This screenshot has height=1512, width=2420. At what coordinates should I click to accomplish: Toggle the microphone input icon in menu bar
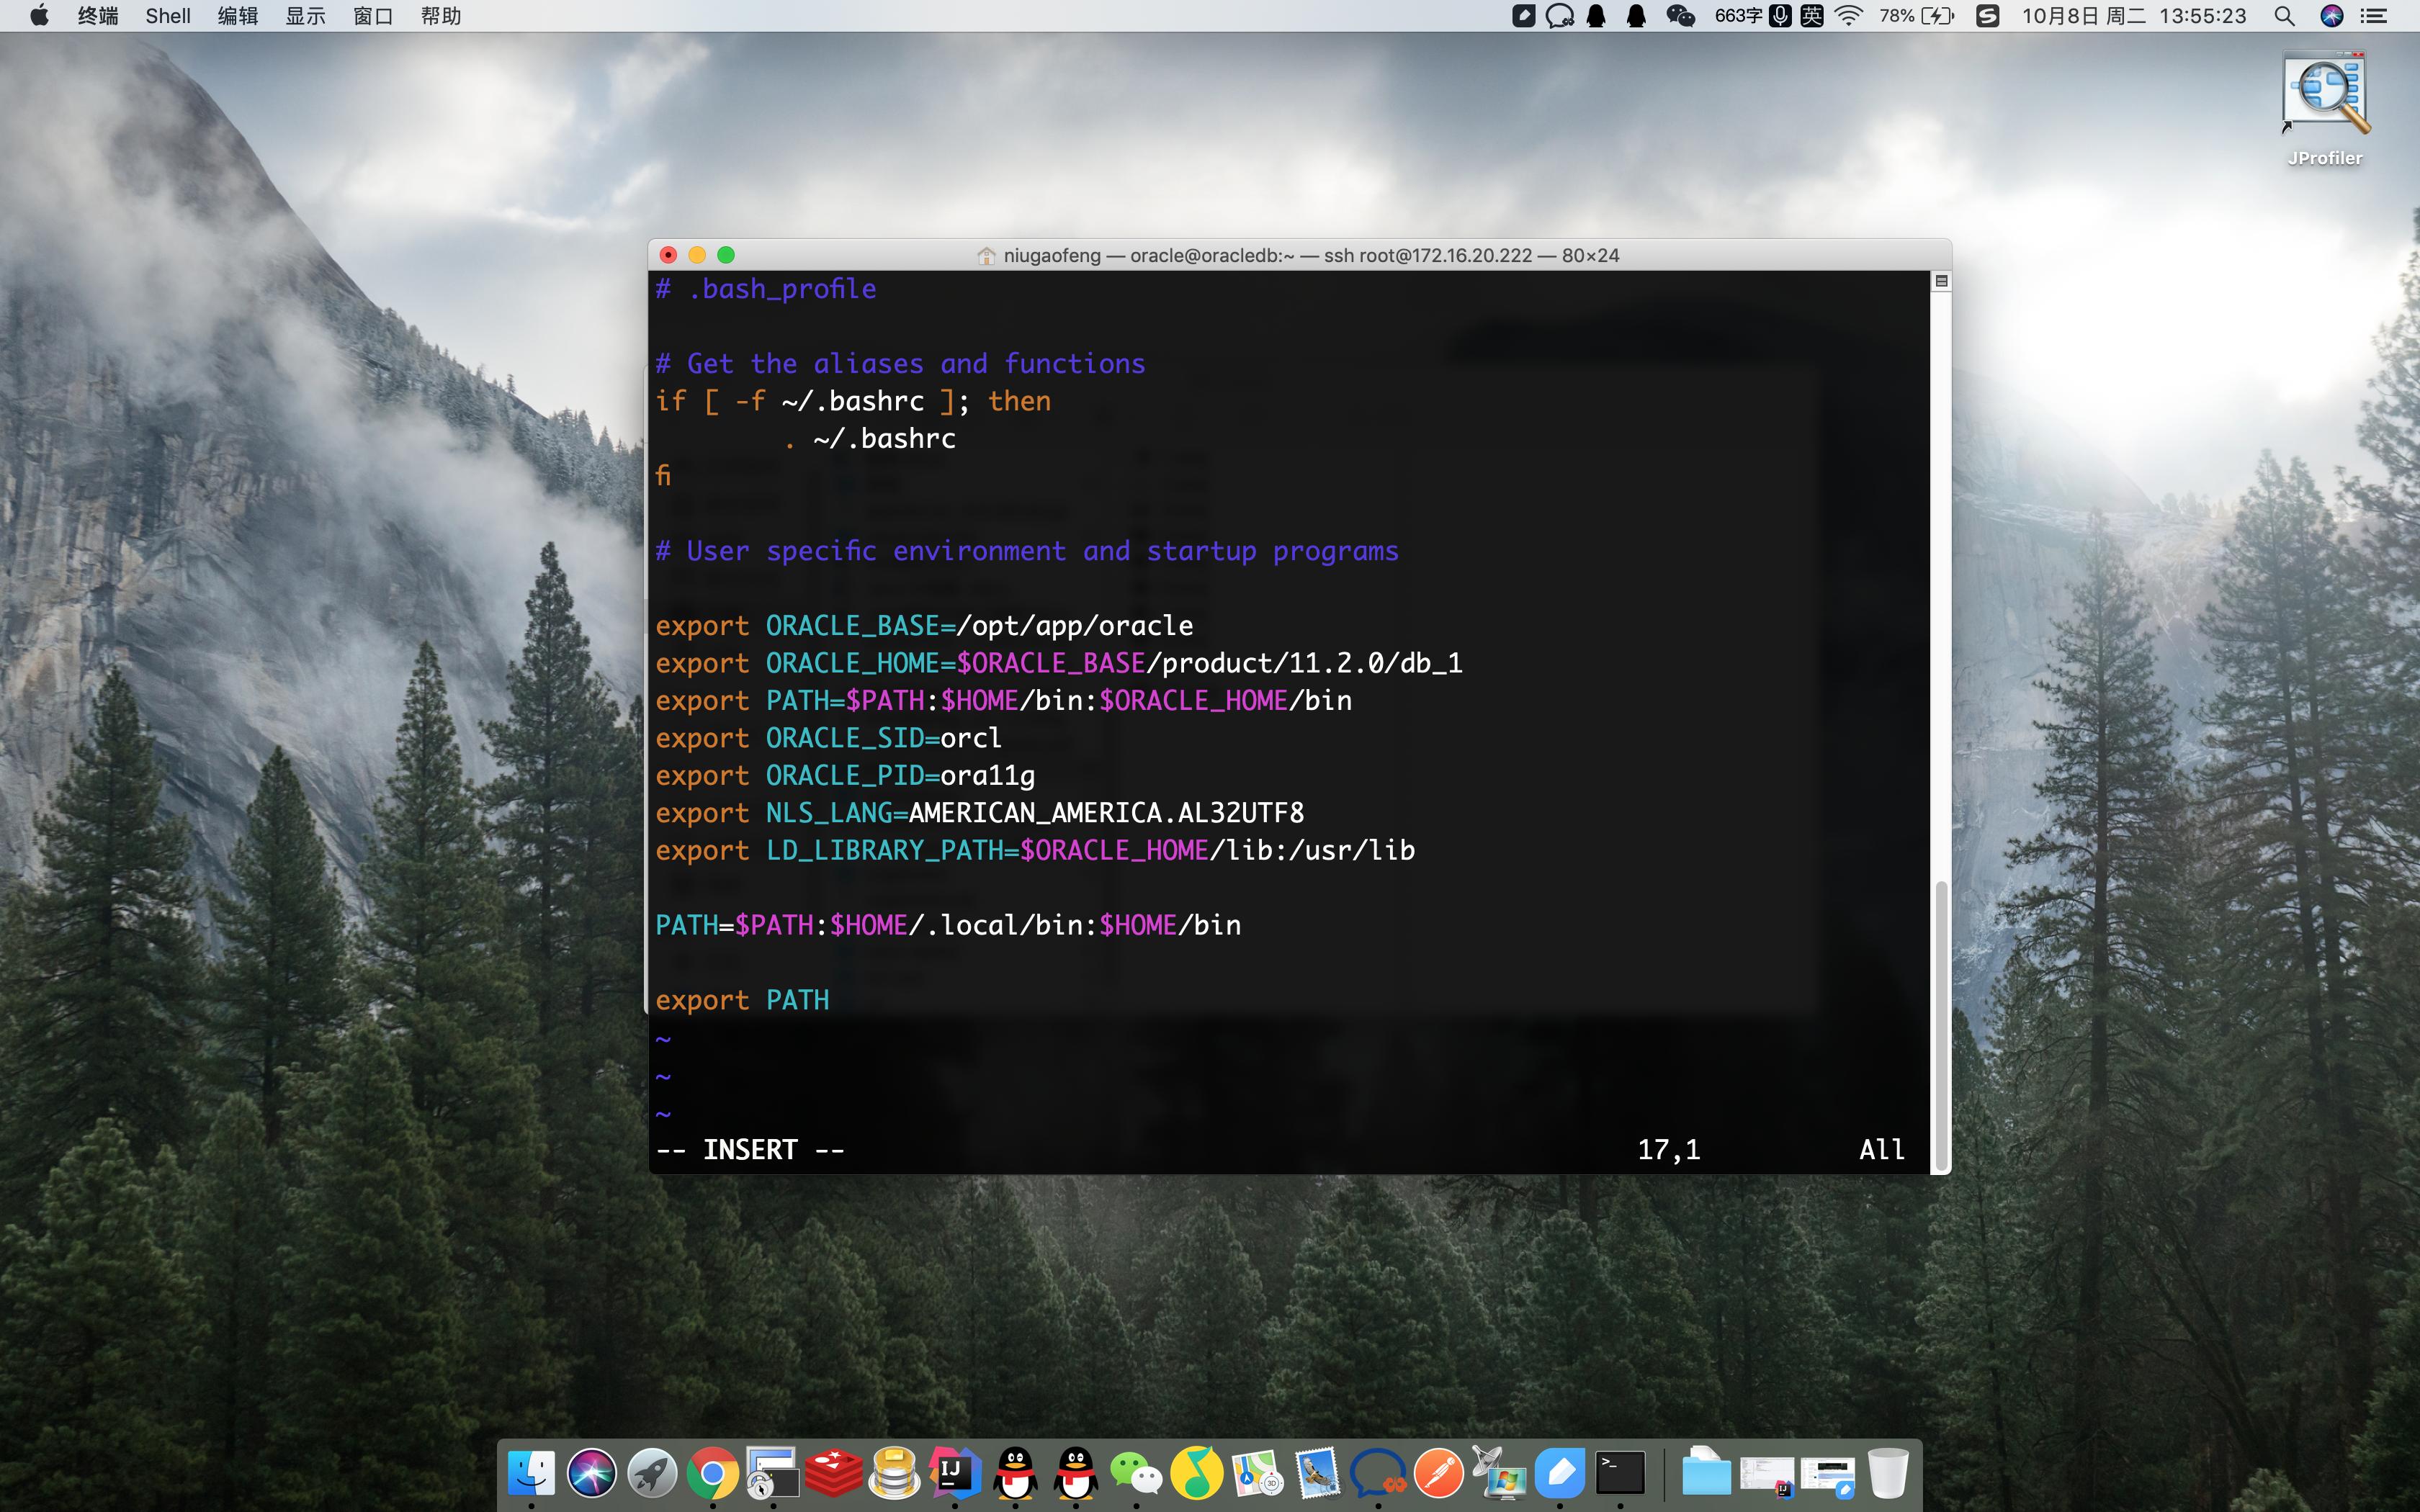pos(1780,16)
